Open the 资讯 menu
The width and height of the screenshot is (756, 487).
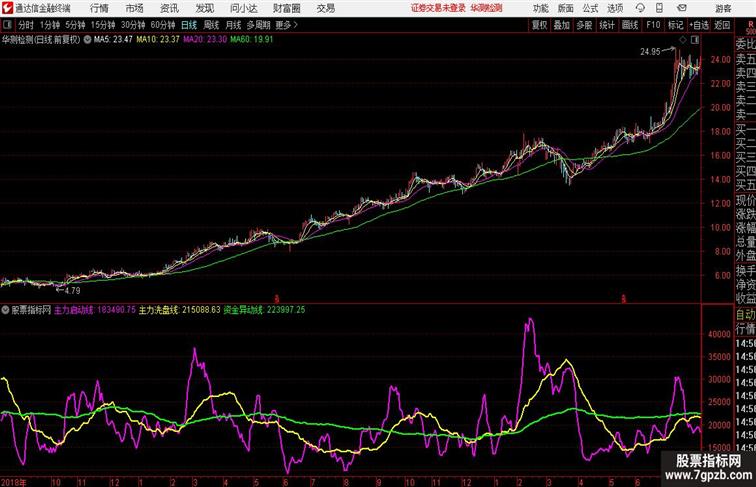[169, 8]
